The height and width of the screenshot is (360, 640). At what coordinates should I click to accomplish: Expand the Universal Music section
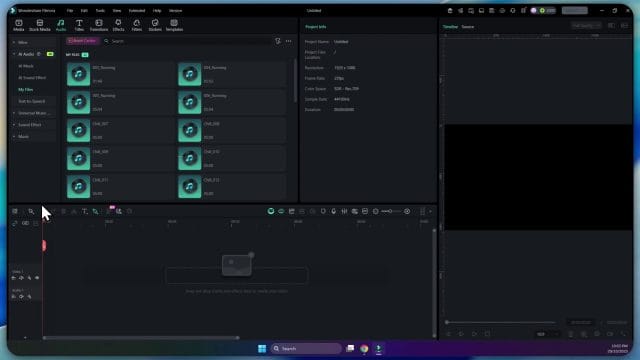(14, 113)
